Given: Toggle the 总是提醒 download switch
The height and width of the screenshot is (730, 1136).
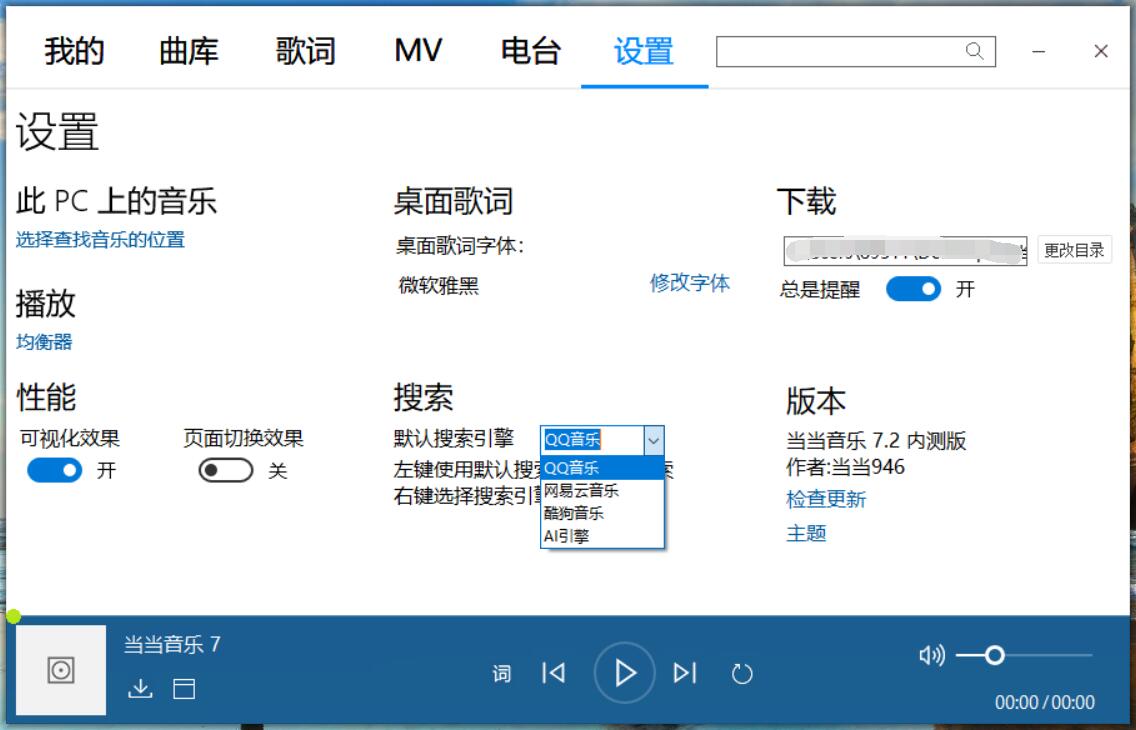Looking at the screenshot, I should pyautogui.click(x=914, y=289).
